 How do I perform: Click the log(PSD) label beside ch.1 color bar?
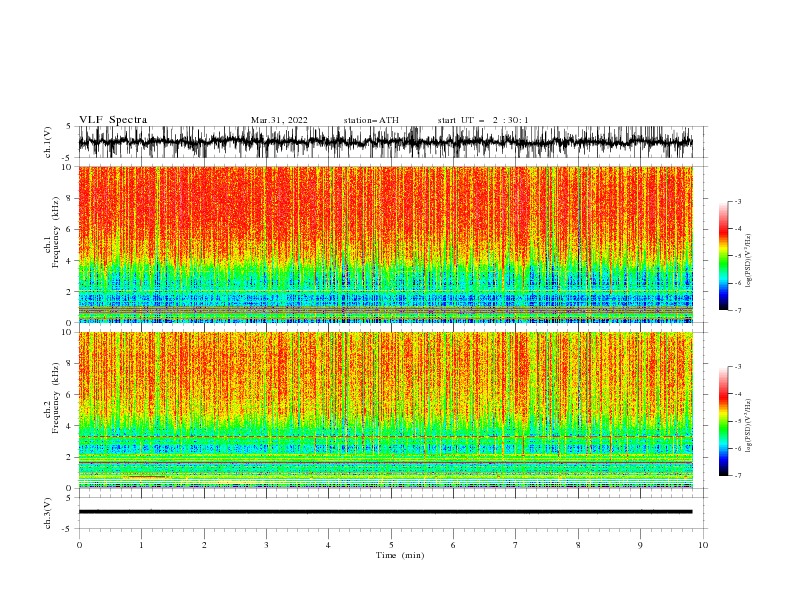point(748,261)
